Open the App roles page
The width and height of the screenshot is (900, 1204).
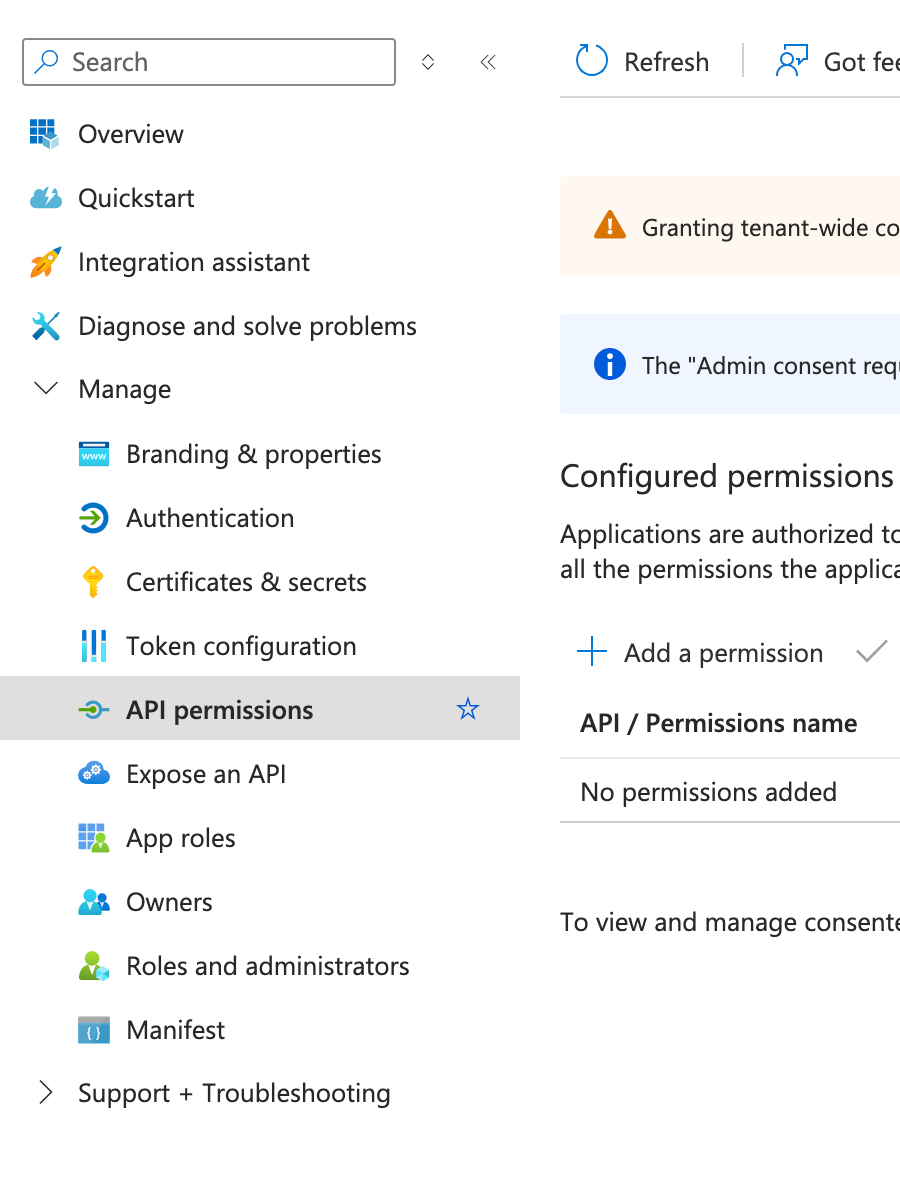point(181,838)
